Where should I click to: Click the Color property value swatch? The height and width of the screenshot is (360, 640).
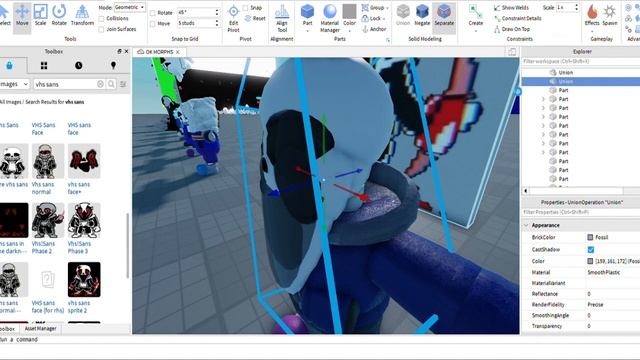pyautogui.click(x=590, y=261)
